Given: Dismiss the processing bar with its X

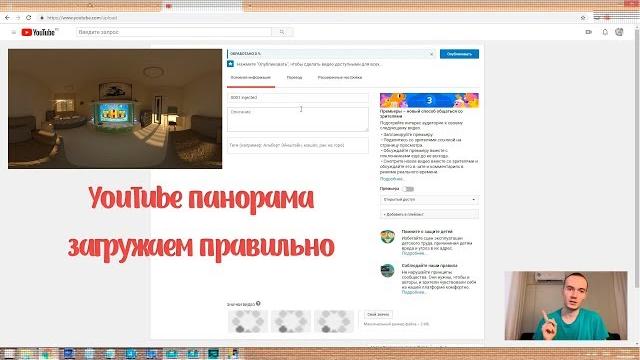Looking at the screenshot, I should (431, 54).
